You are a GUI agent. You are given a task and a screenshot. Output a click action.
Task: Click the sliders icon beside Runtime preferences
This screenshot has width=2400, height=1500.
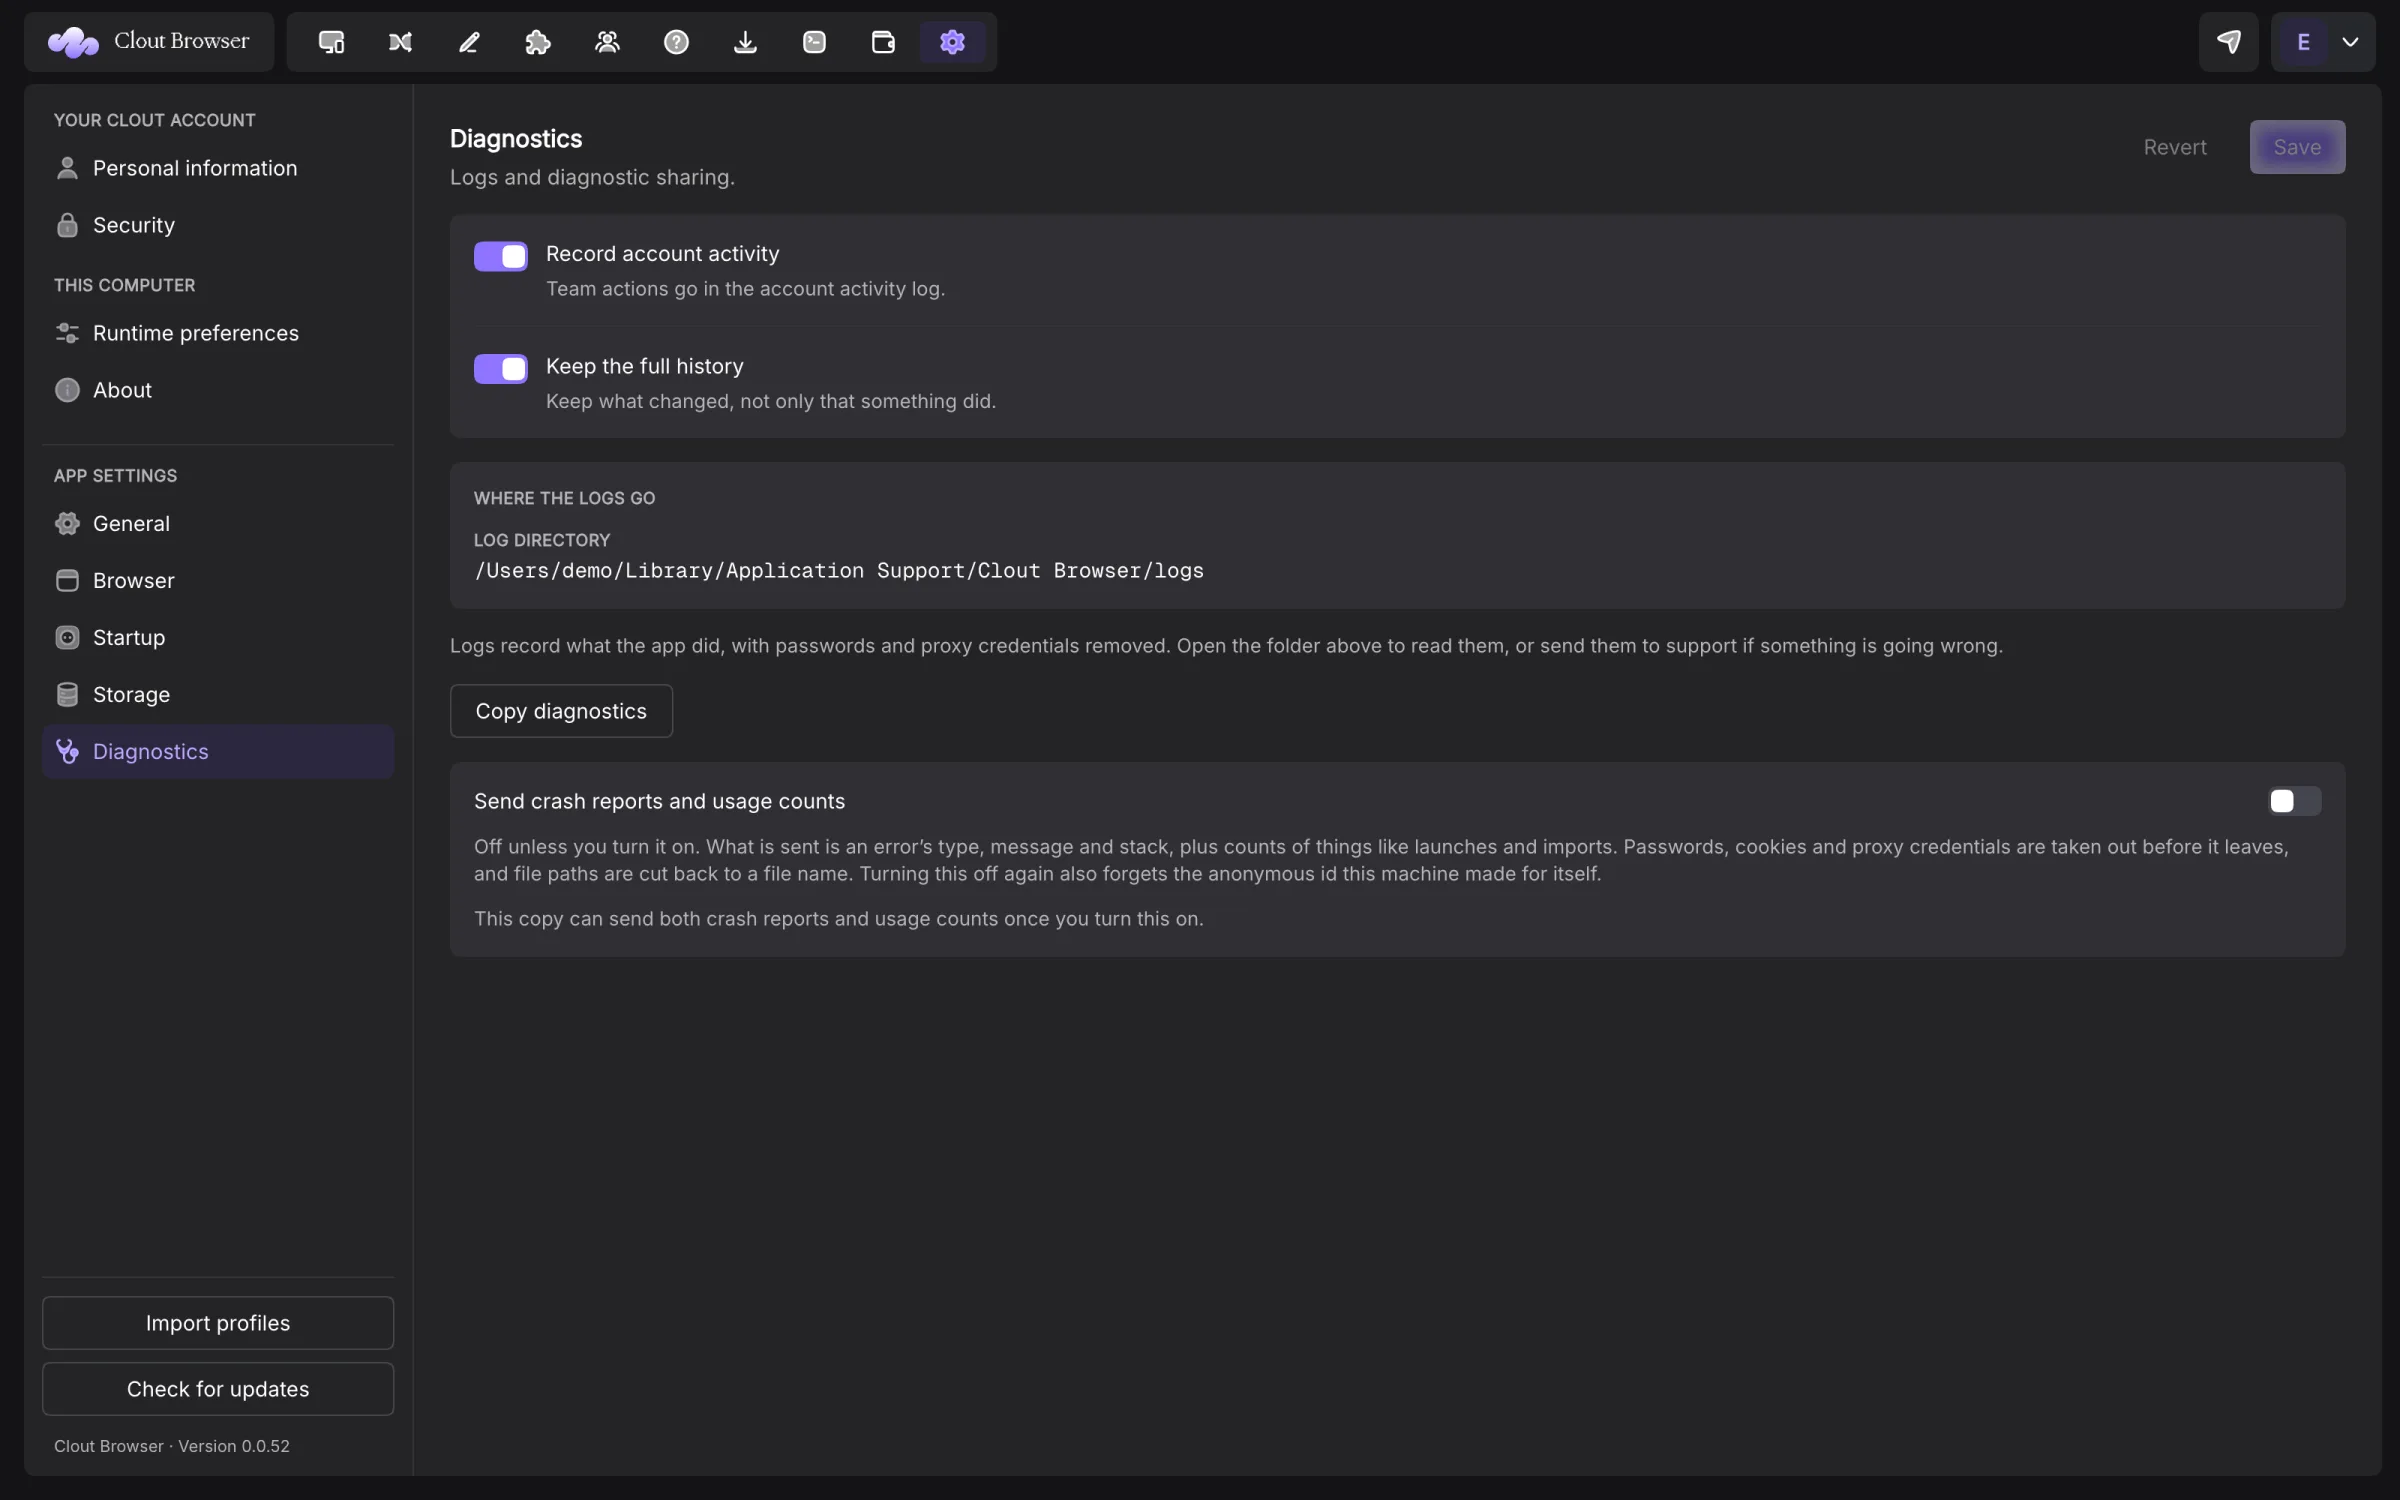pos(67,333)
